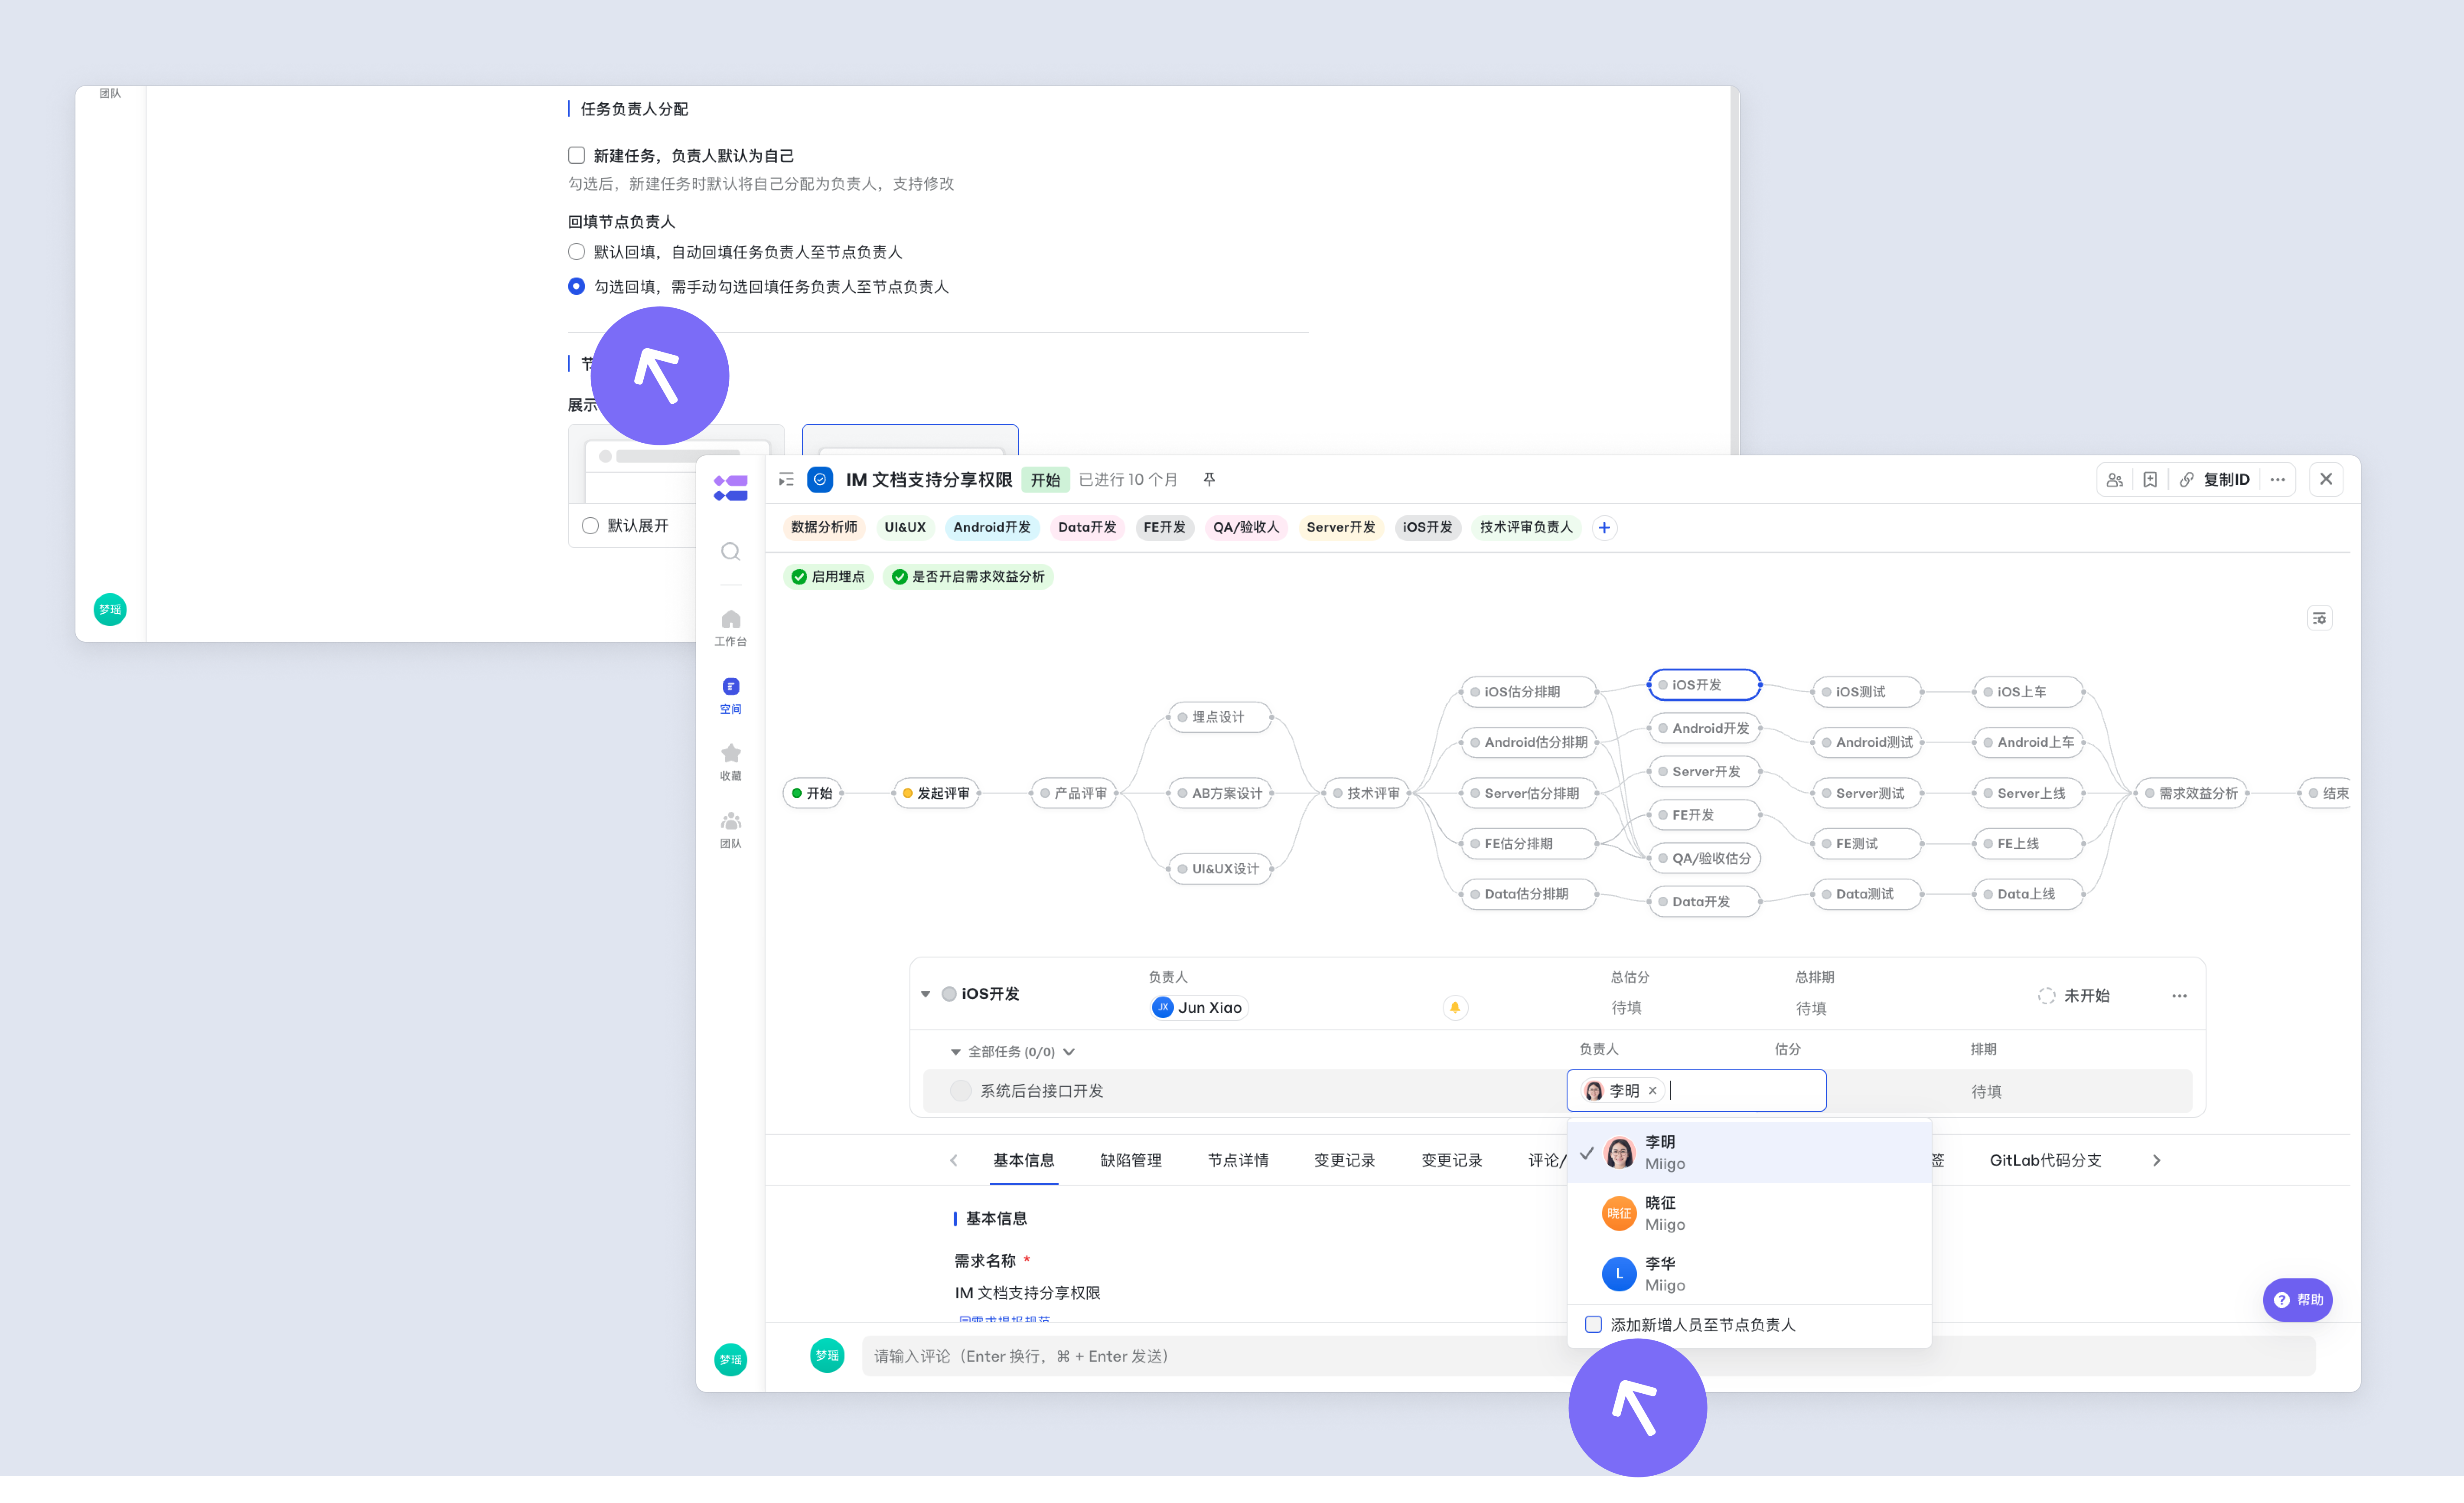Click the Server开发 role tag
The height and width of the screenshot is (1503, 2464).
coord(1341,528)
